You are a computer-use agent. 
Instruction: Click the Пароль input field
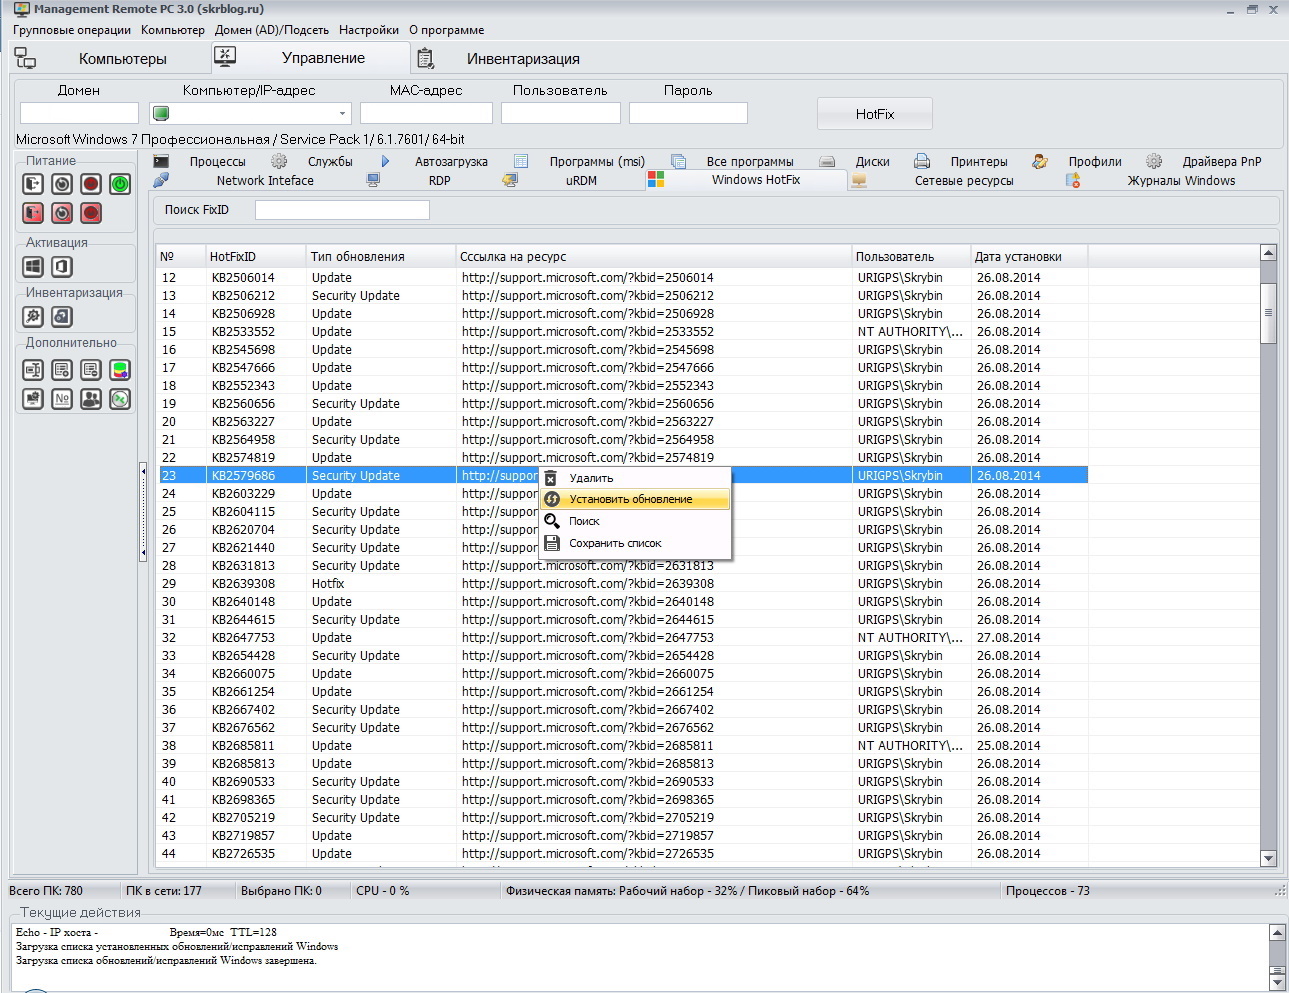(688, 113)
